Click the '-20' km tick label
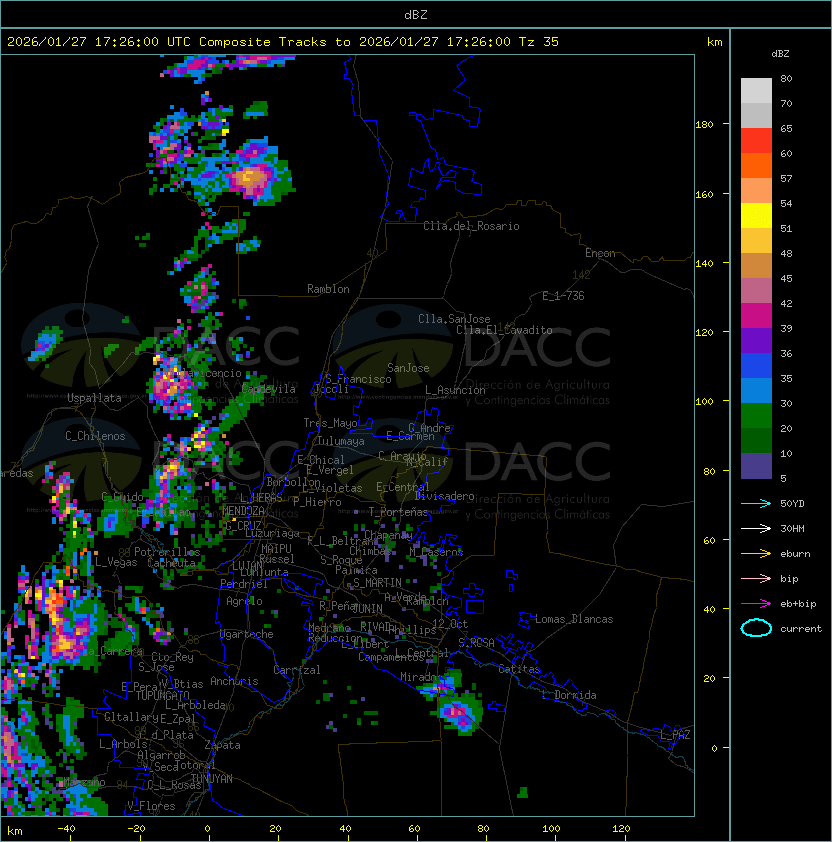 coord(136,829)
